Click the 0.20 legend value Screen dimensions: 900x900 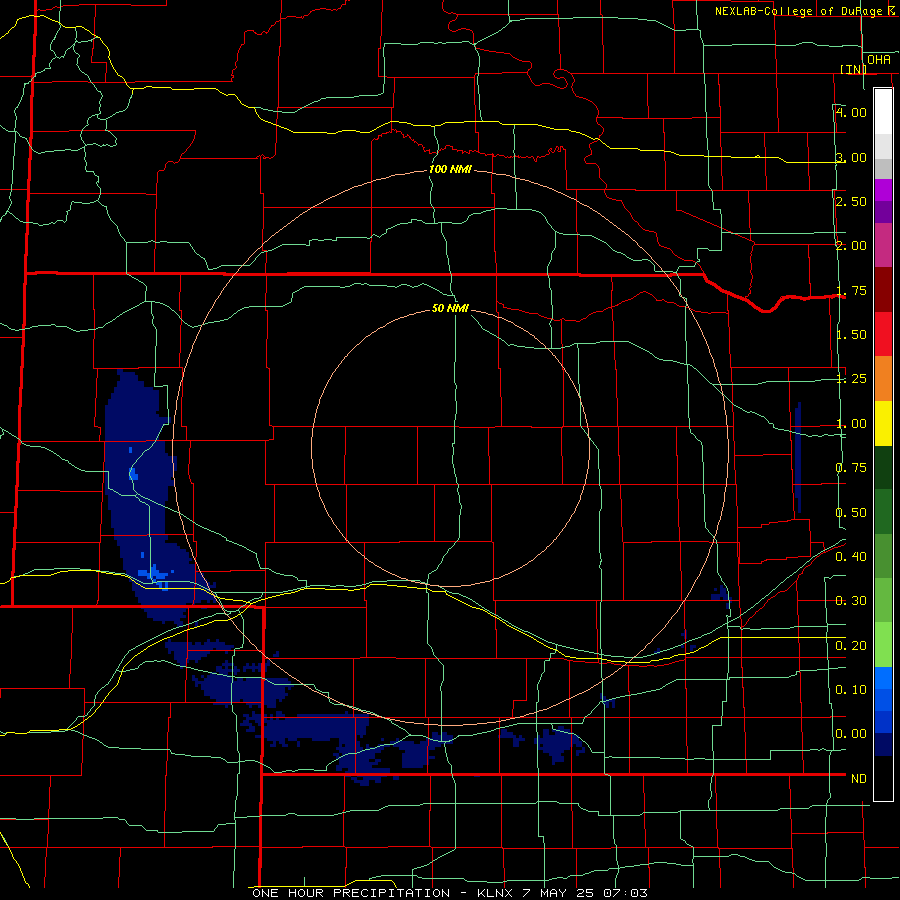[851, 646]
